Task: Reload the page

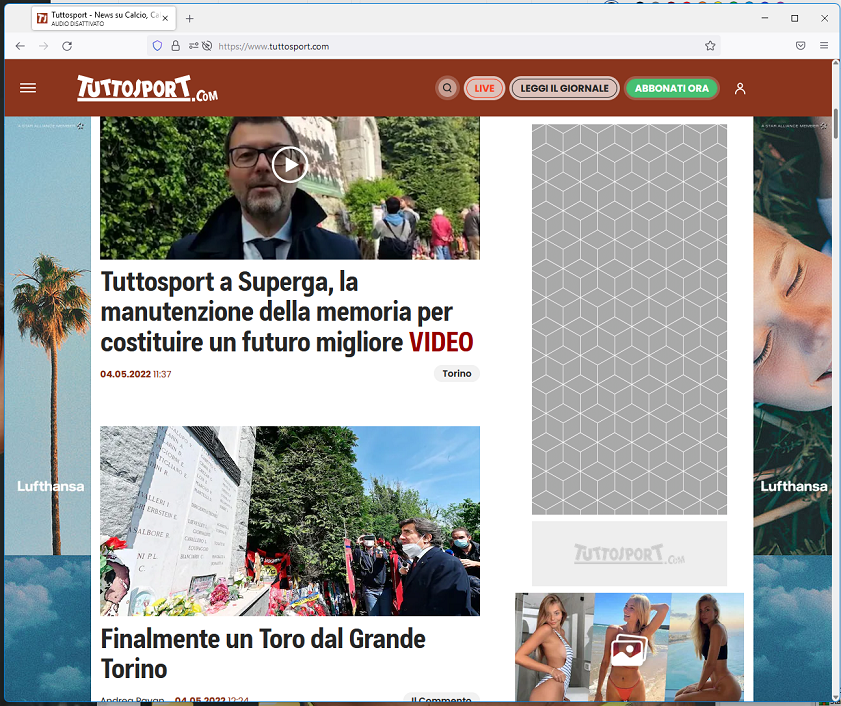Action: pos(67,46)
